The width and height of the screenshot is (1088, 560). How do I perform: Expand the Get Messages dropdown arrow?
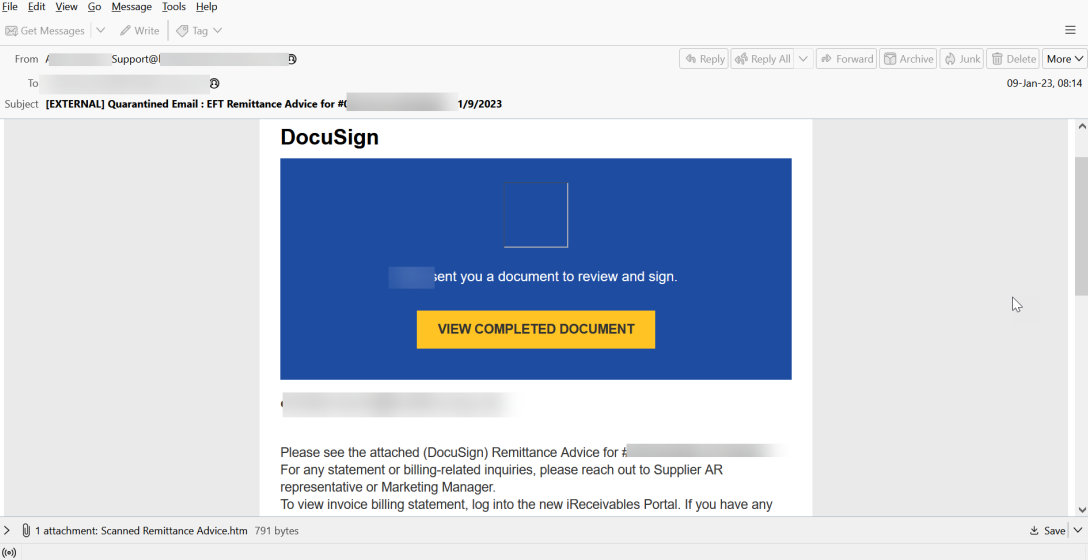point(101,31)
